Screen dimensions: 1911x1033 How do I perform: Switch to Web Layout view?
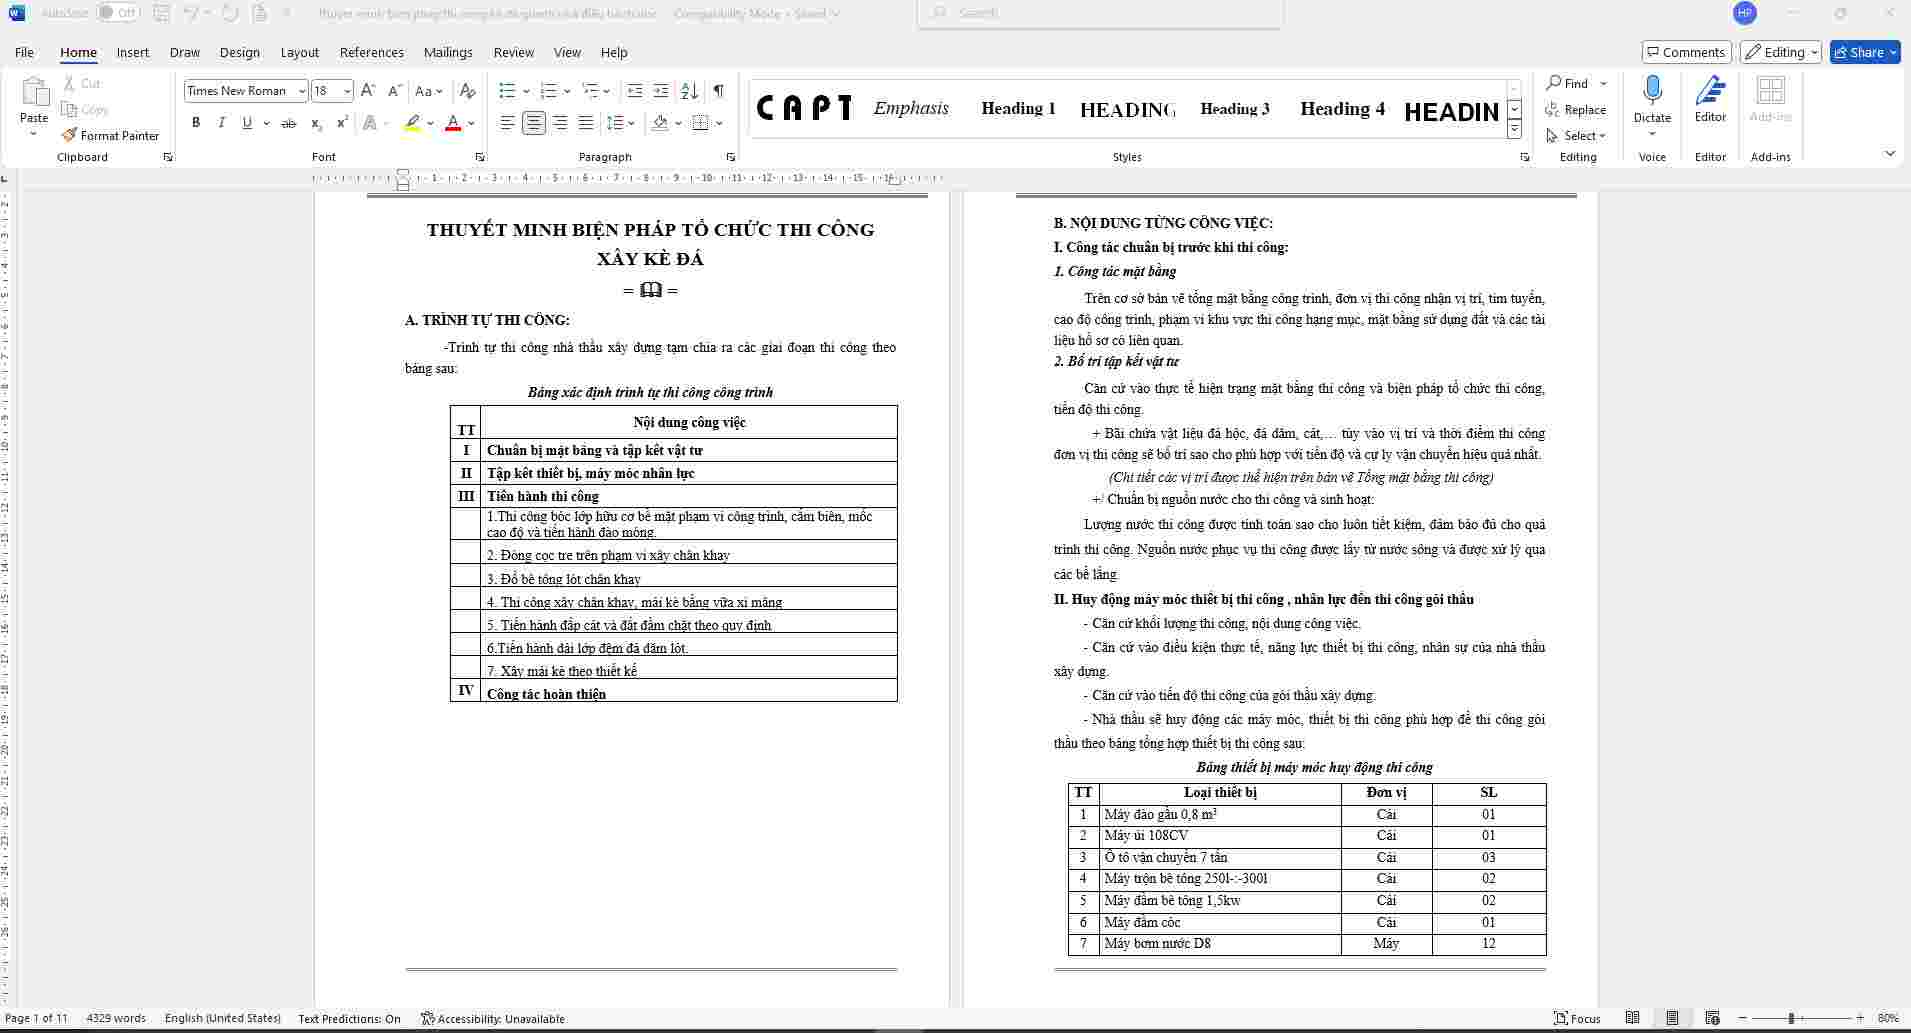1712,1018
